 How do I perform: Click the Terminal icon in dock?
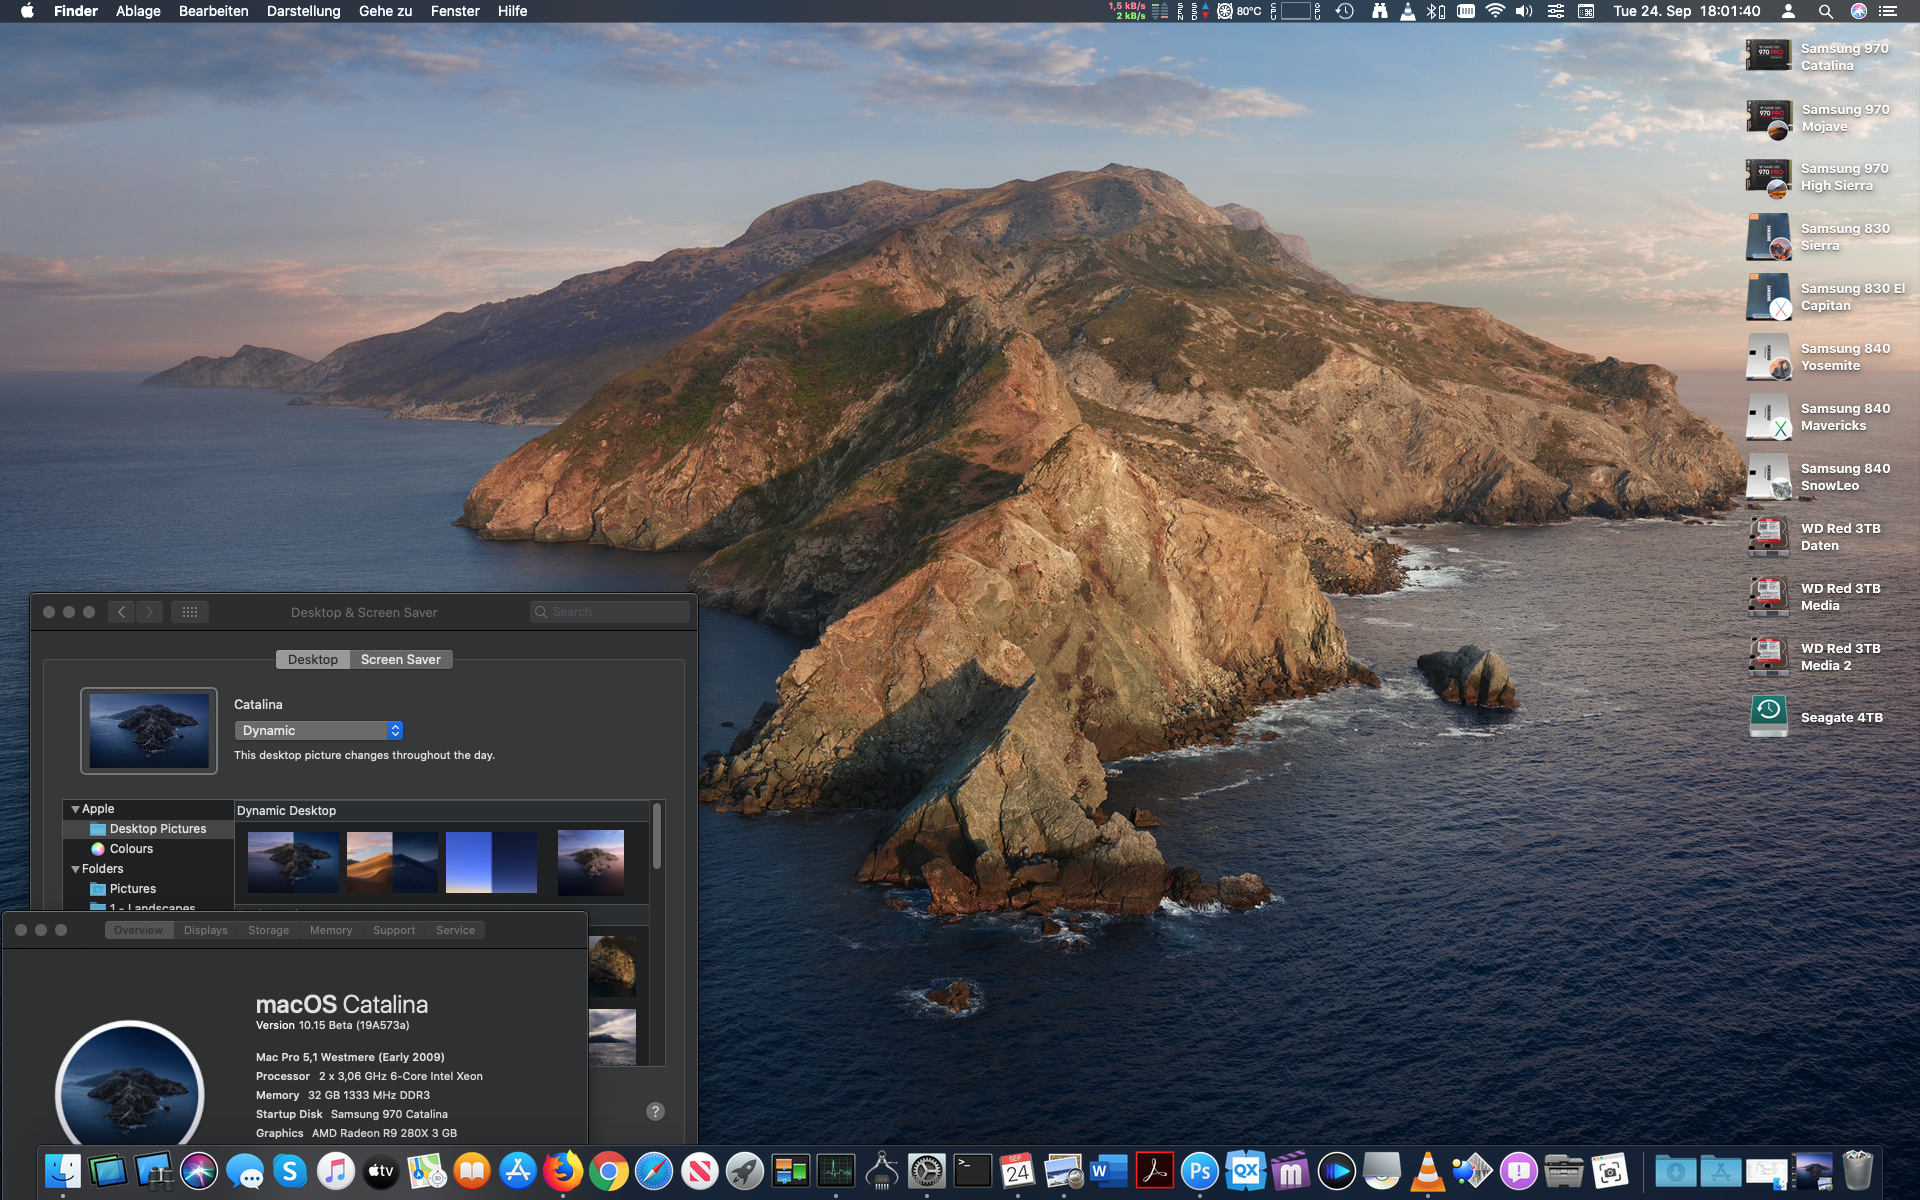click(972, 1171)
